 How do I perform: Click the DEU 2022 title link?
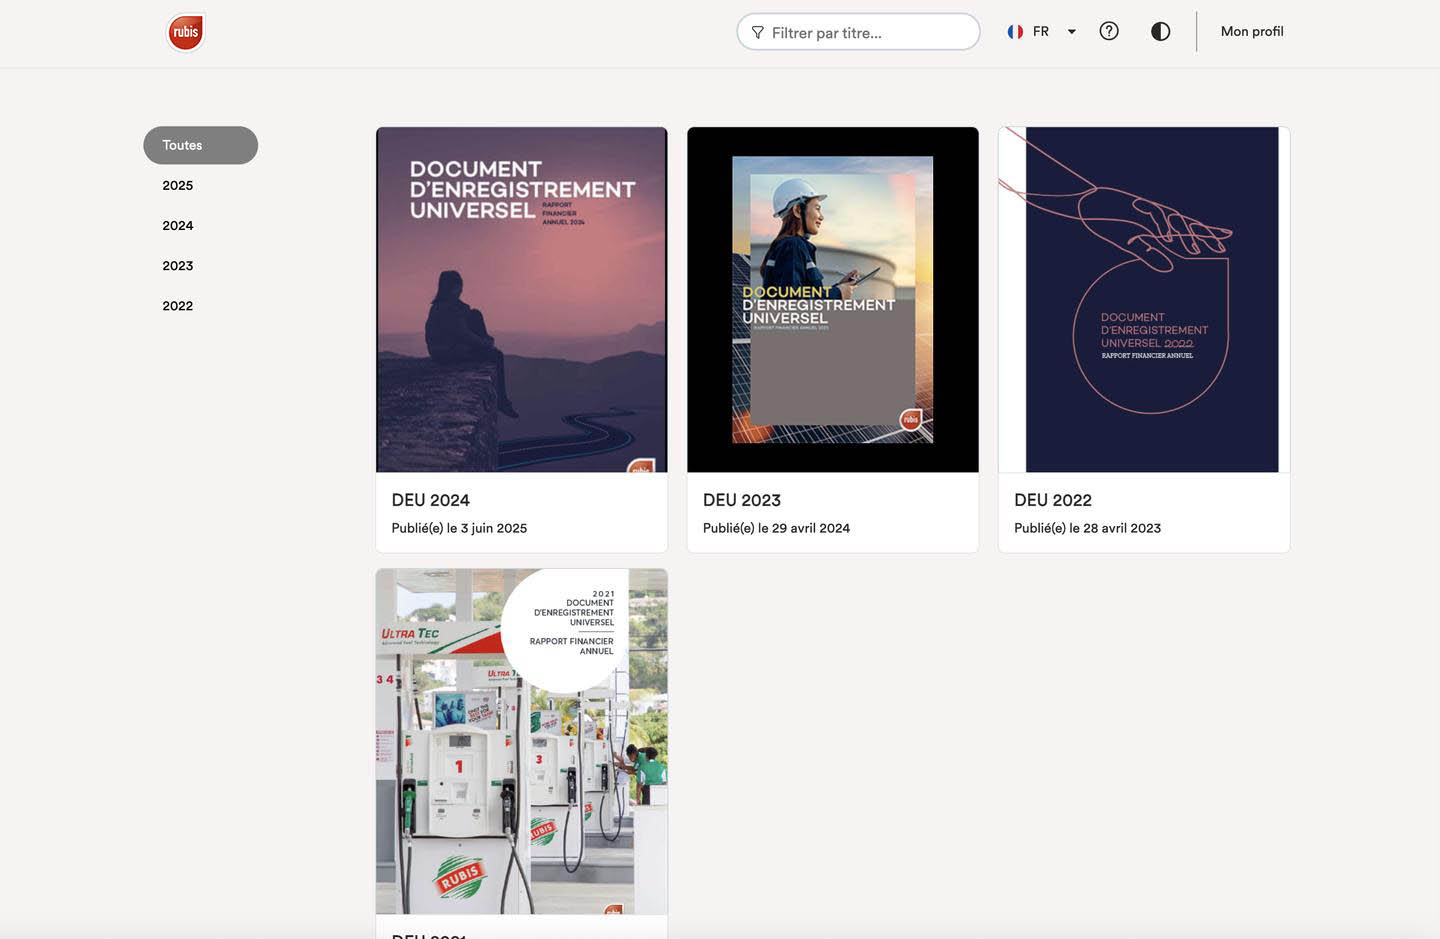click(1053, 500)
